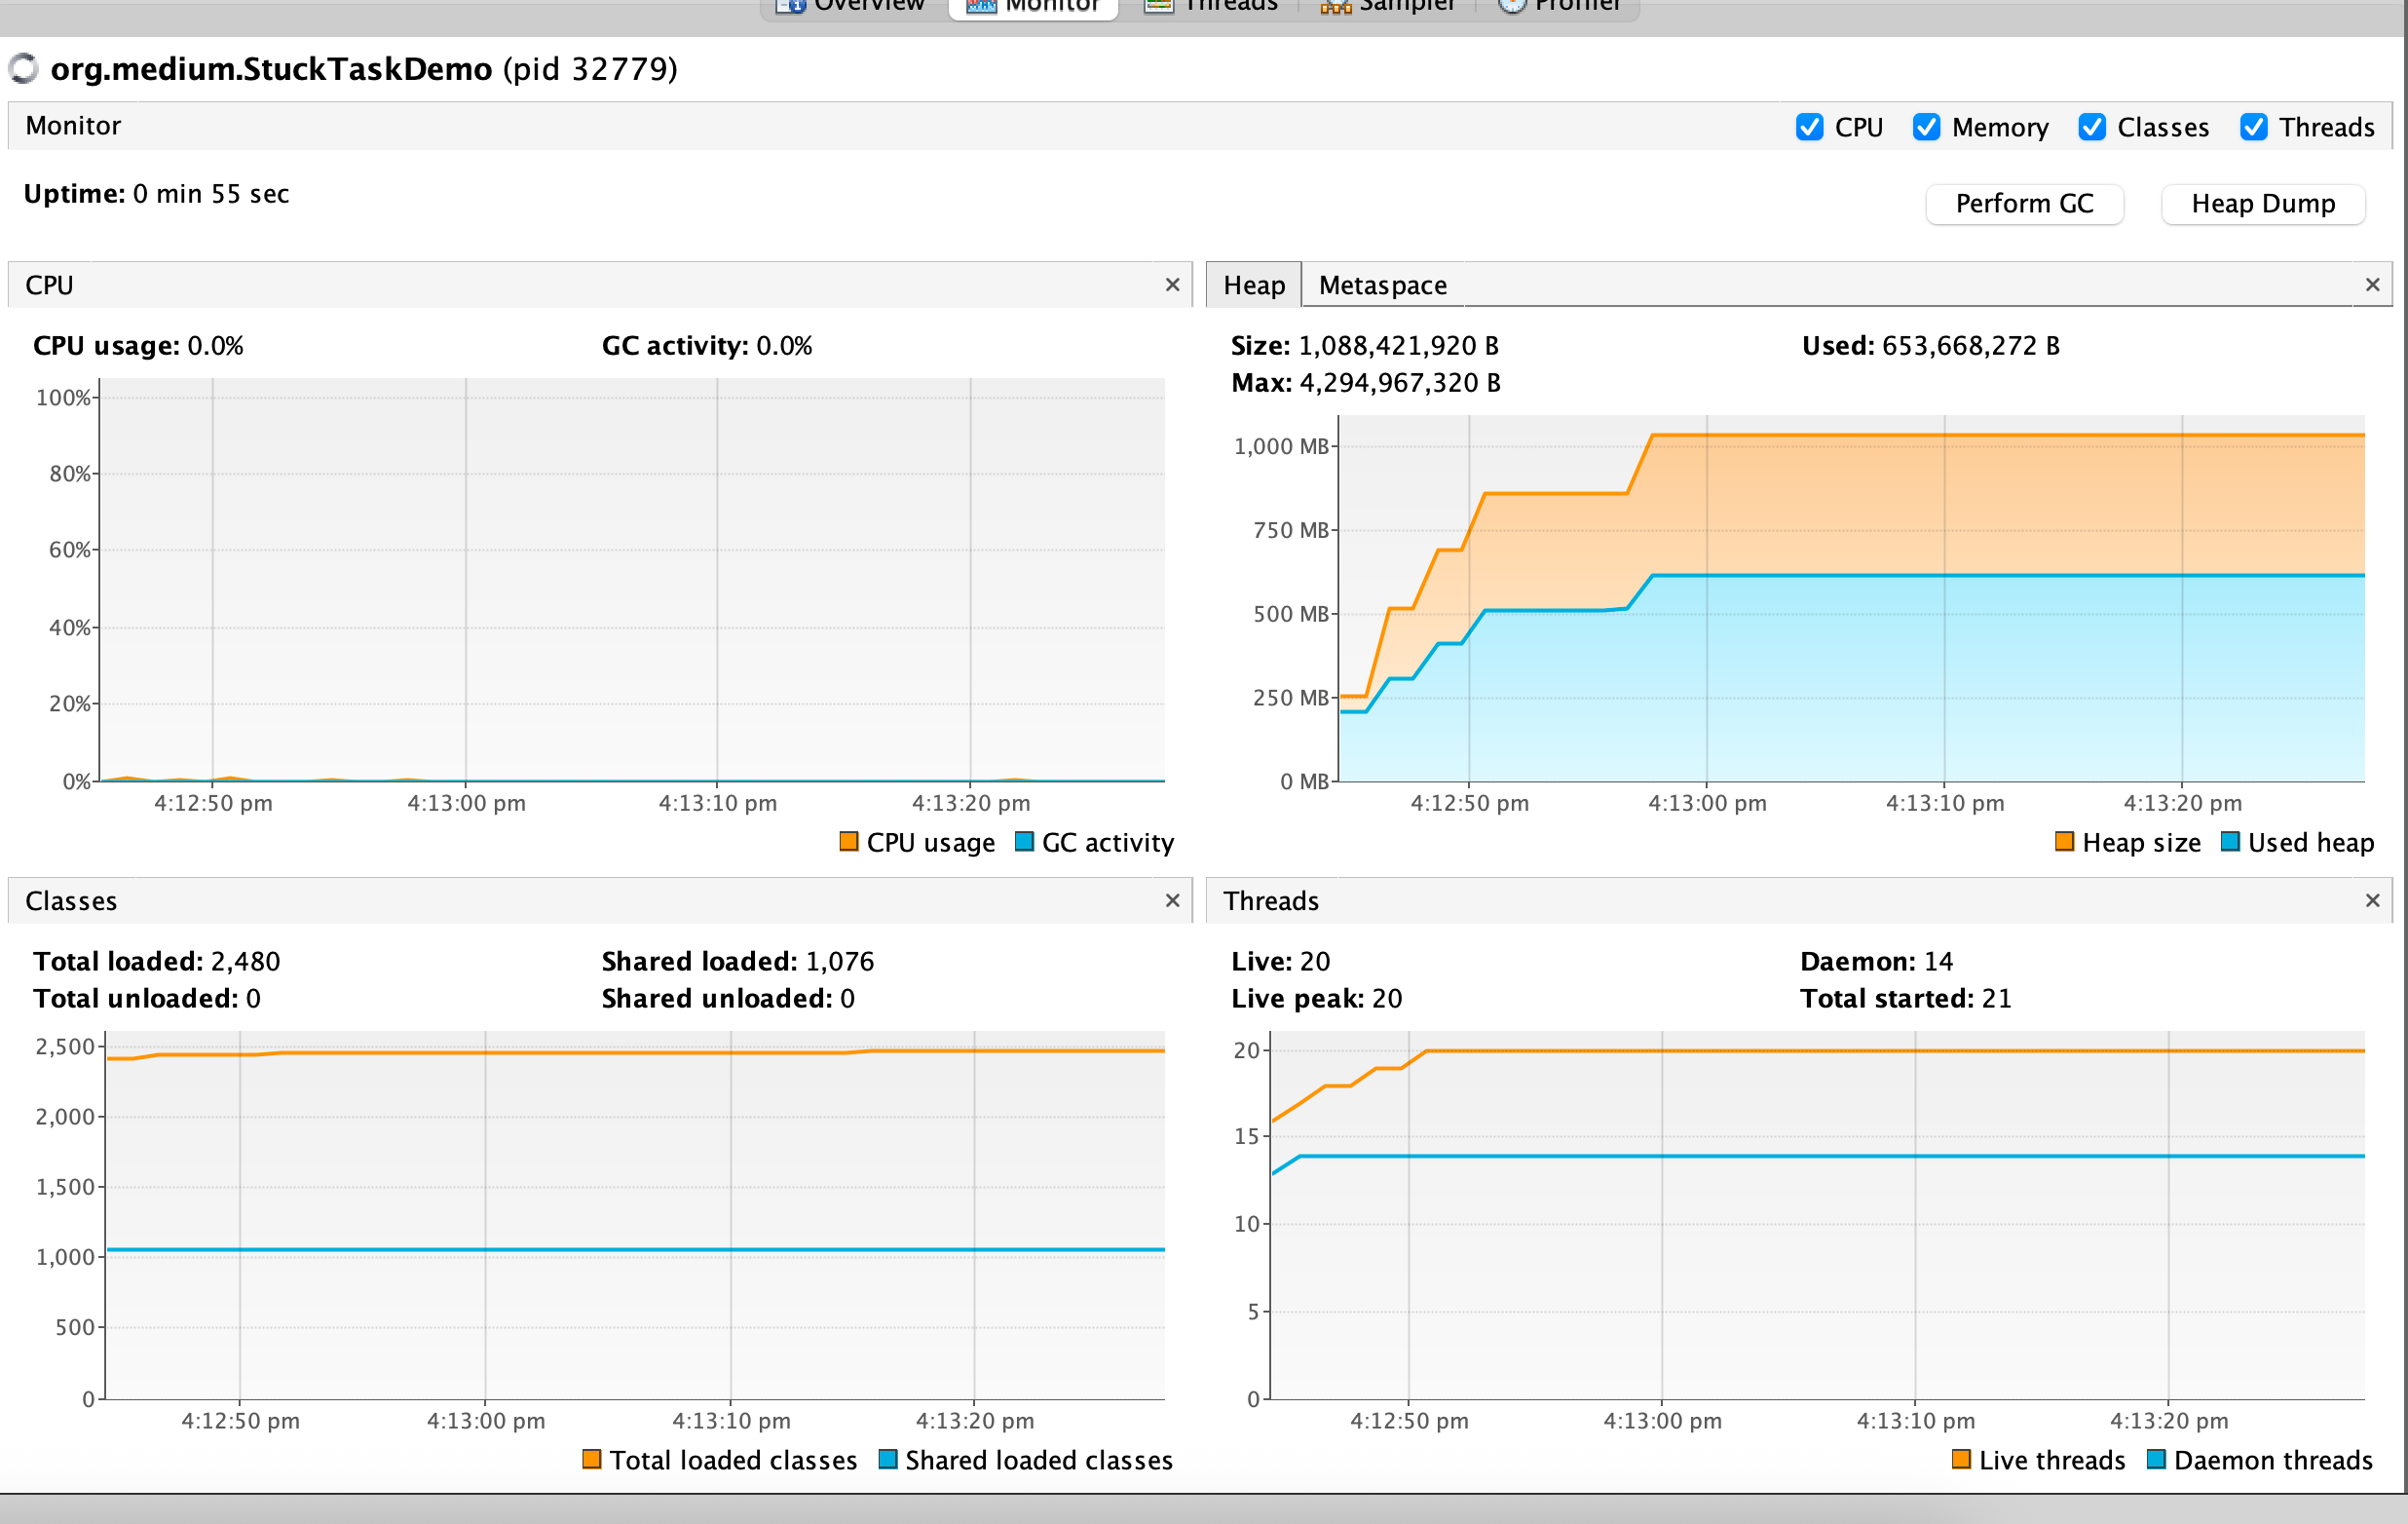The height and width of the screenshot is (1524, 2408).
Task: Close the CPU graph panel
Action: click(1172, 285)
